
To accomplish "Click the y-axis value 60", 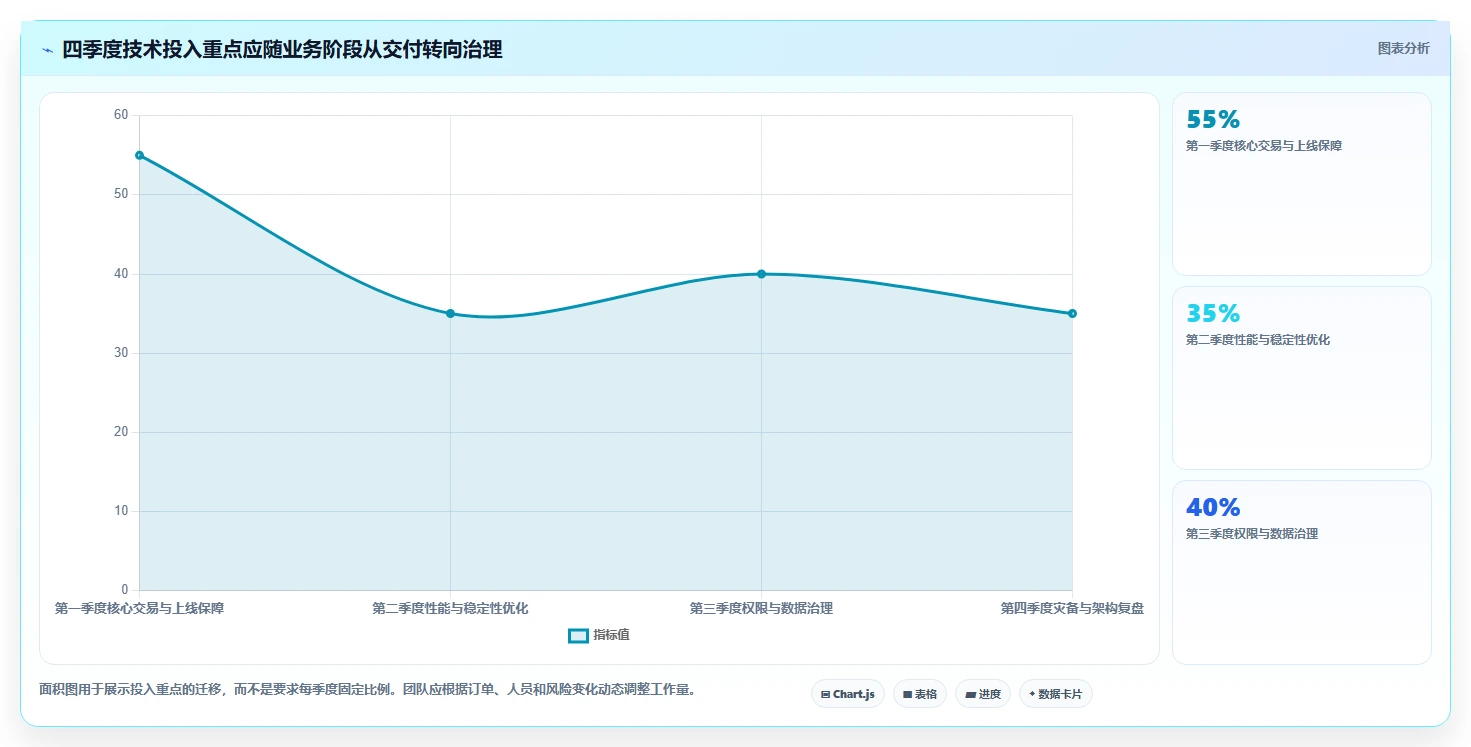I will [122, 115].
